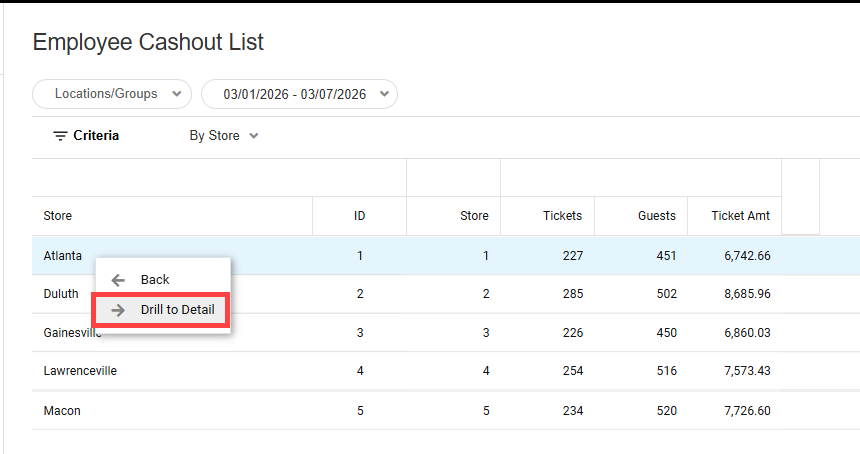Select Back from the context menu
This screenshot has width=860, height=454.
click(x=155, y=280)
